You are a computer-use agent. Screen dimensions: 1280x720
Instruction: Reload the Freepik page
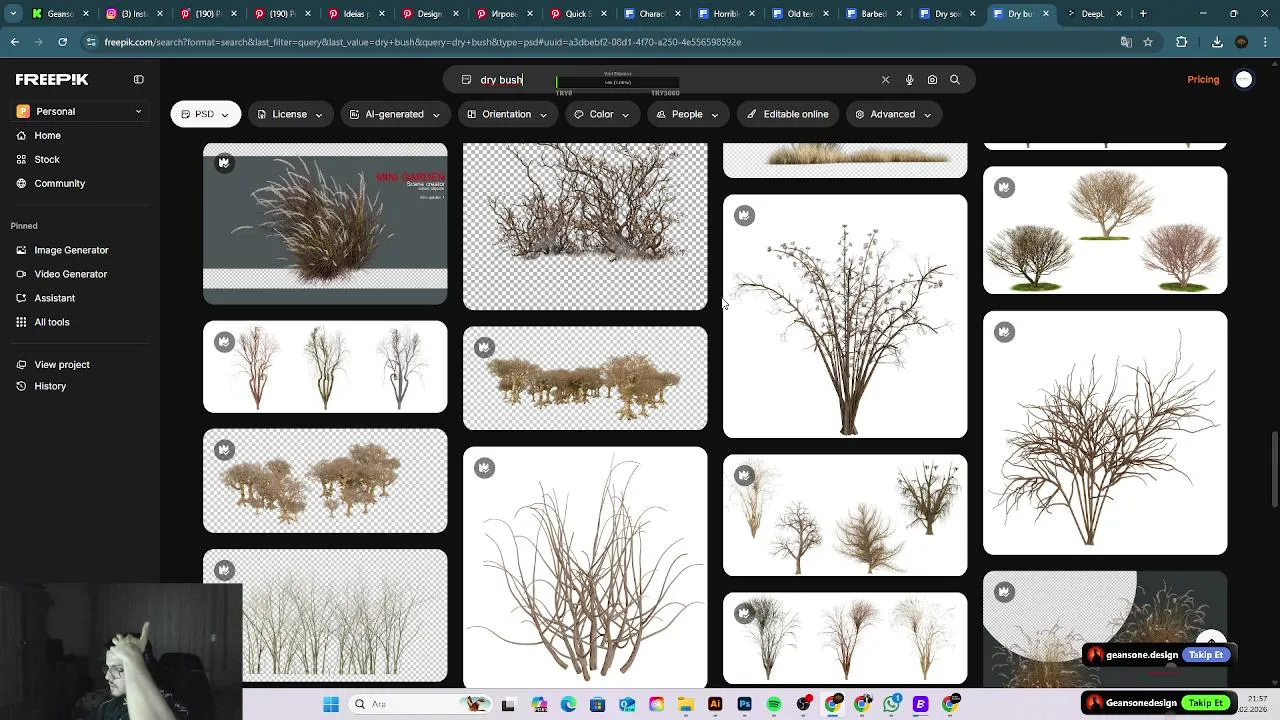coord(62,42)
